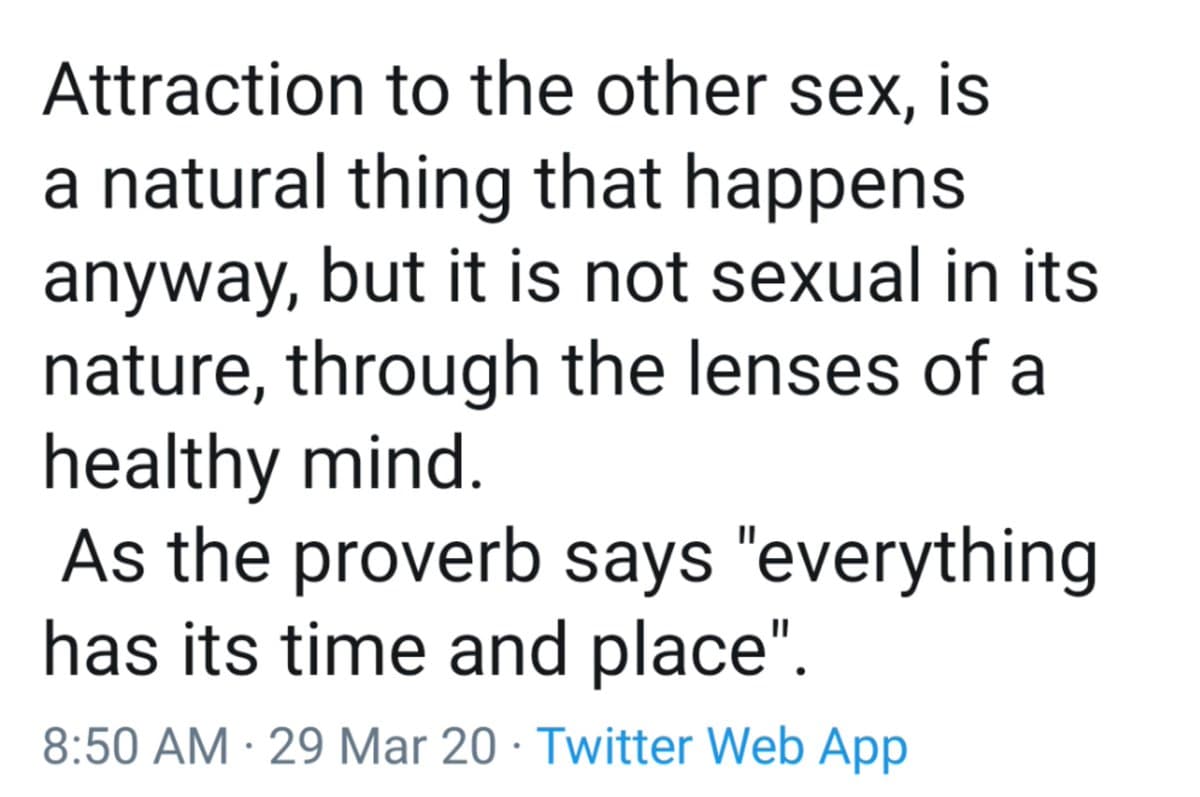Click the 8:50 AM timestamp
The height and width of the screenshot is (797, 1200).
click(x=135, y=746)
